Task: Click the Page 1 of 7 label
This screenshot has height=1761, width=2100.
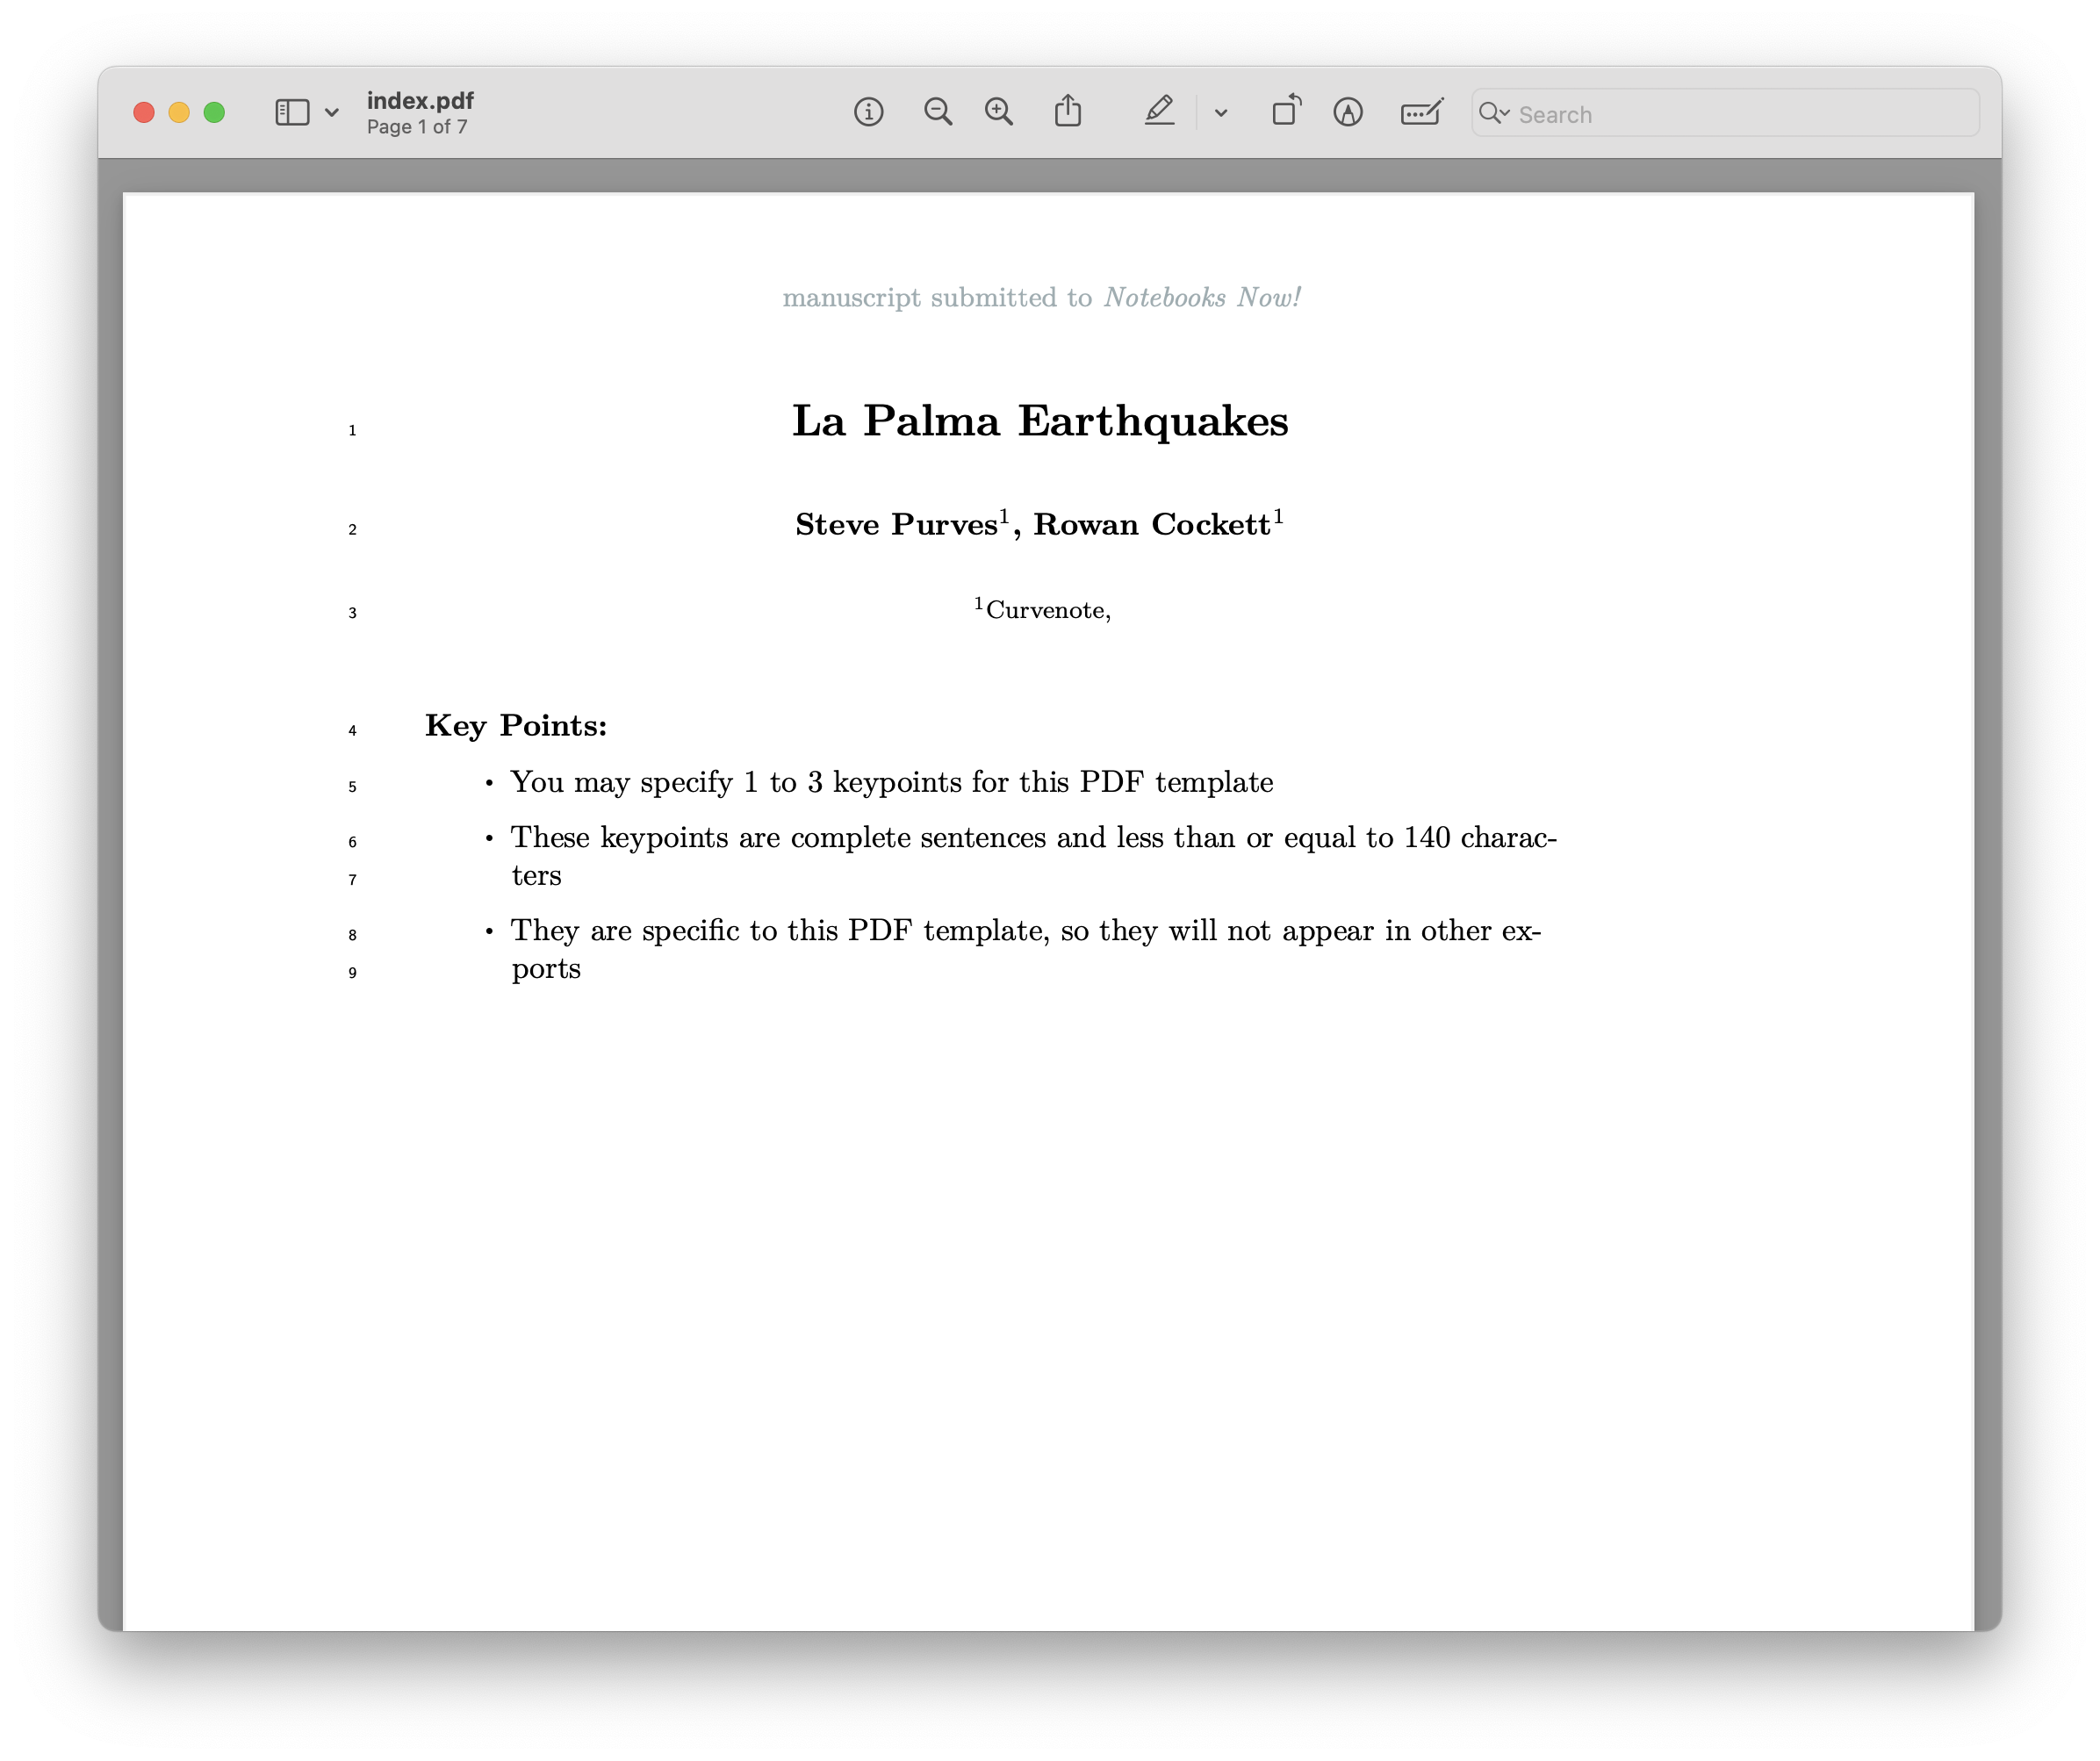Action: pyautogui.click(x=417, y=126)
